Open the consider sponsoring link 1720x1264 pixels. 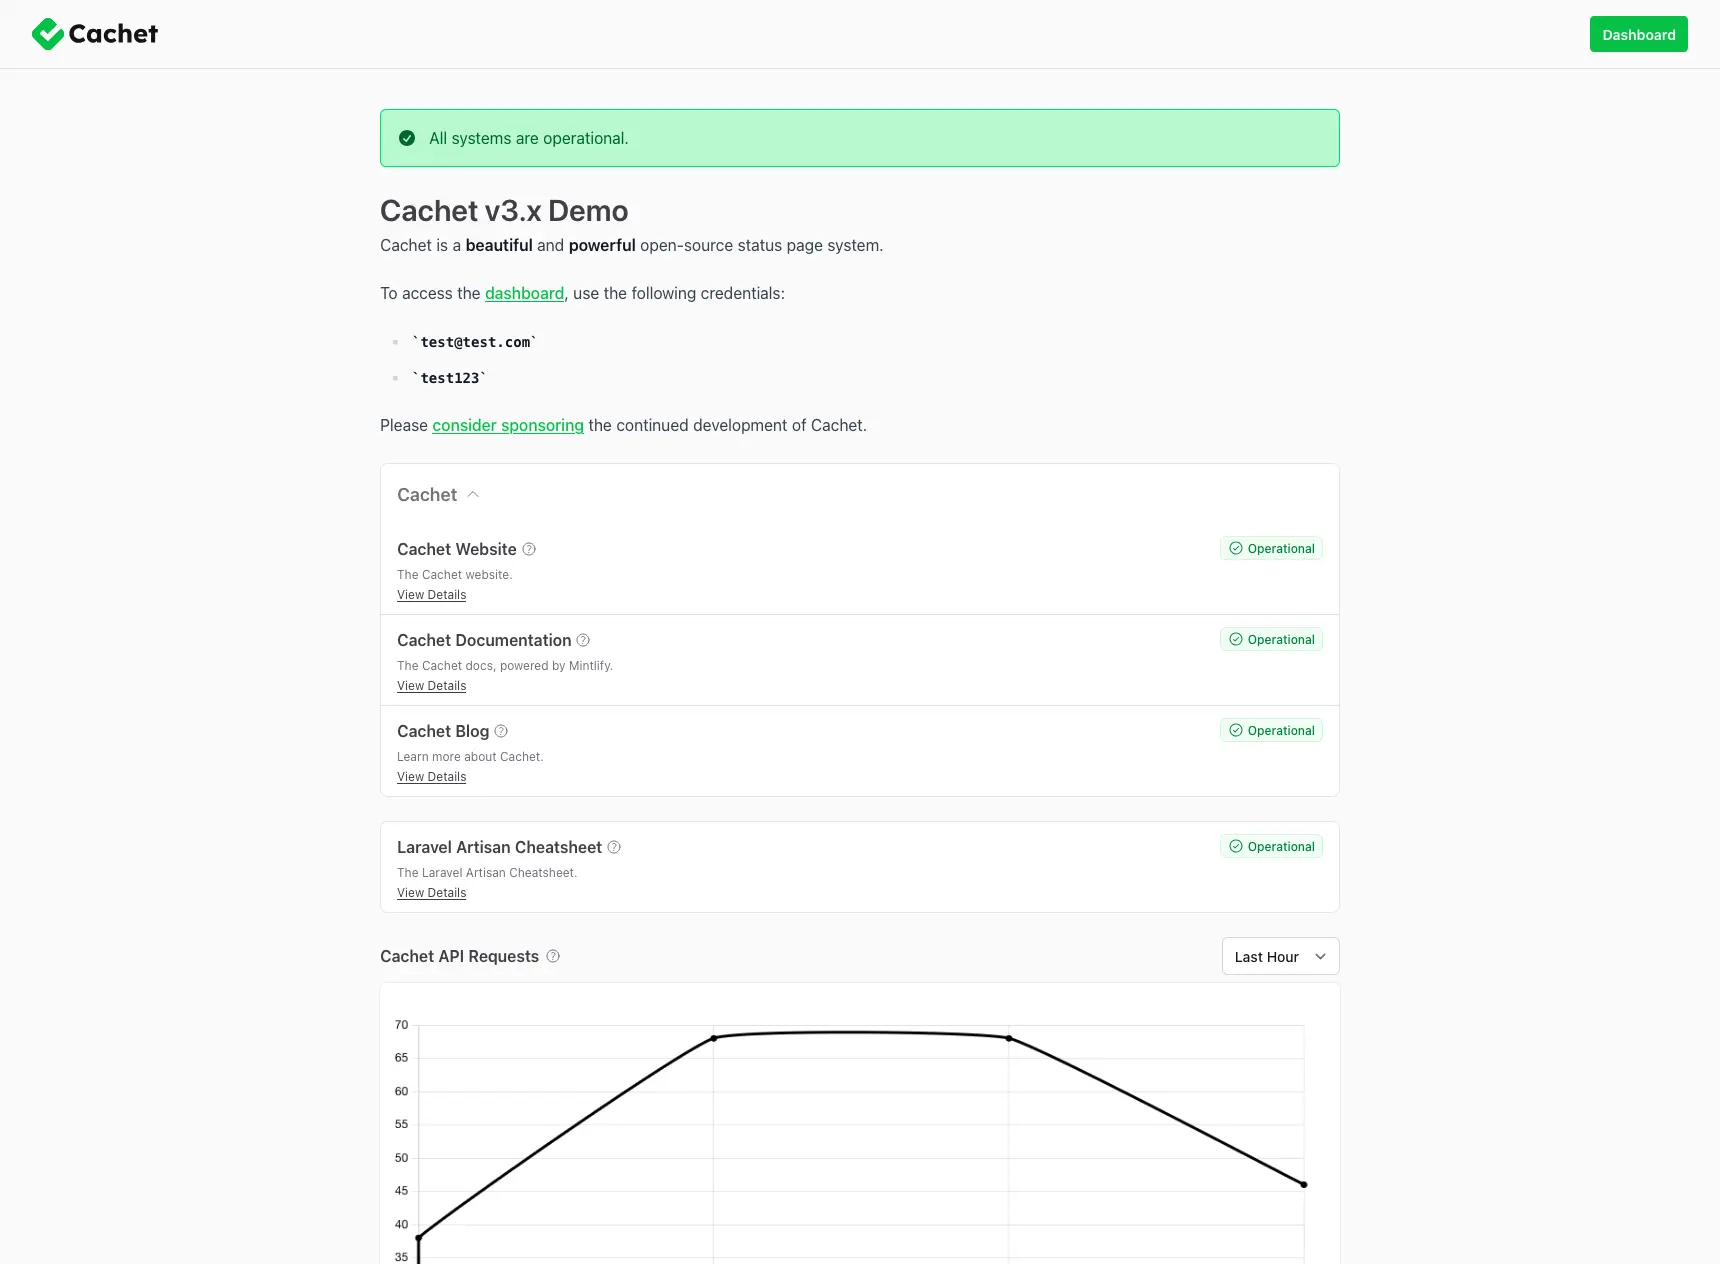[x=507, y=425]
